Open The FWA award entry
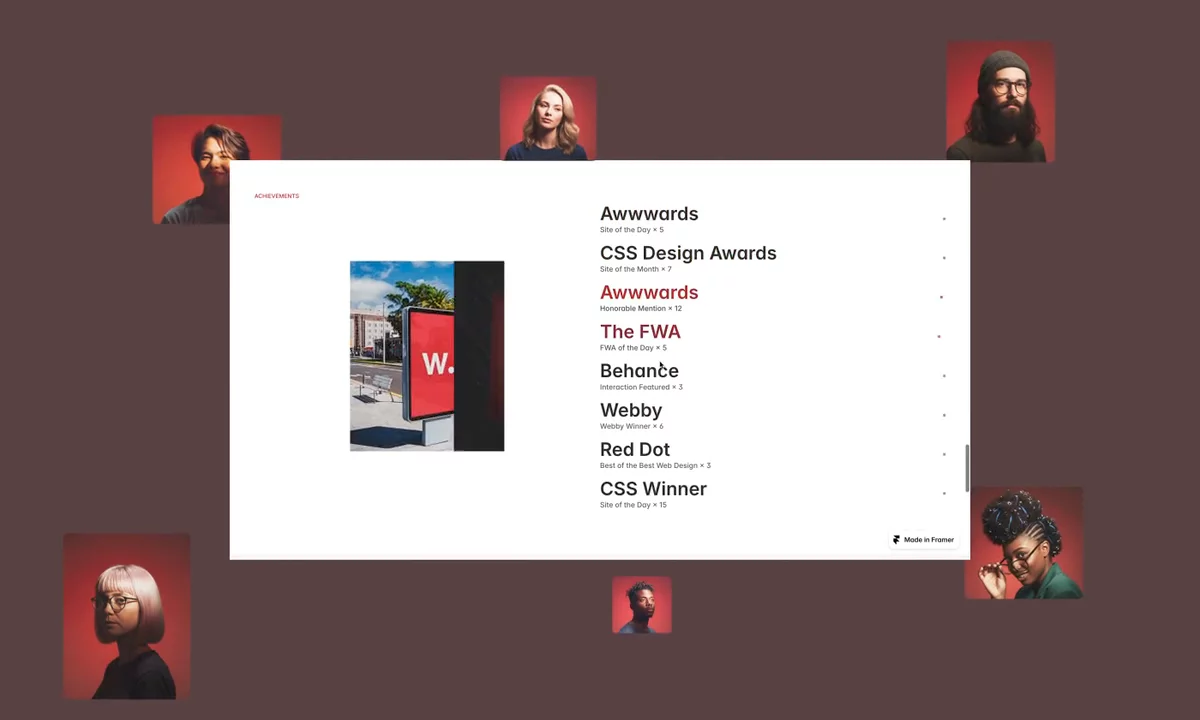Image resolution: width=1200 pixels, height=720 pixels. (640, 332)
